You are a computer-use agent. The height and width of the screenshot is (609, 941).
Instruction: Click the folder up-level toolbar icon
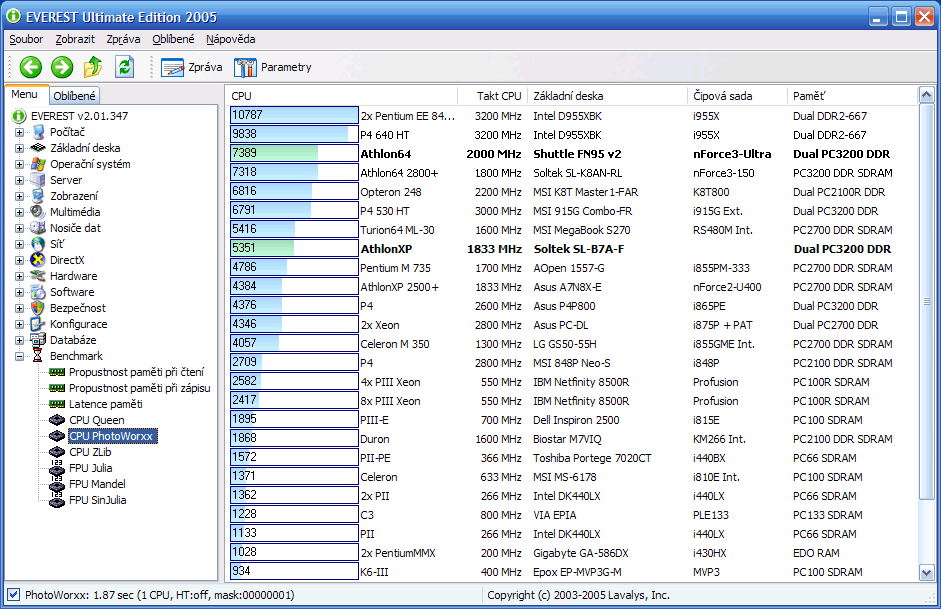click(x=93, y=67)
